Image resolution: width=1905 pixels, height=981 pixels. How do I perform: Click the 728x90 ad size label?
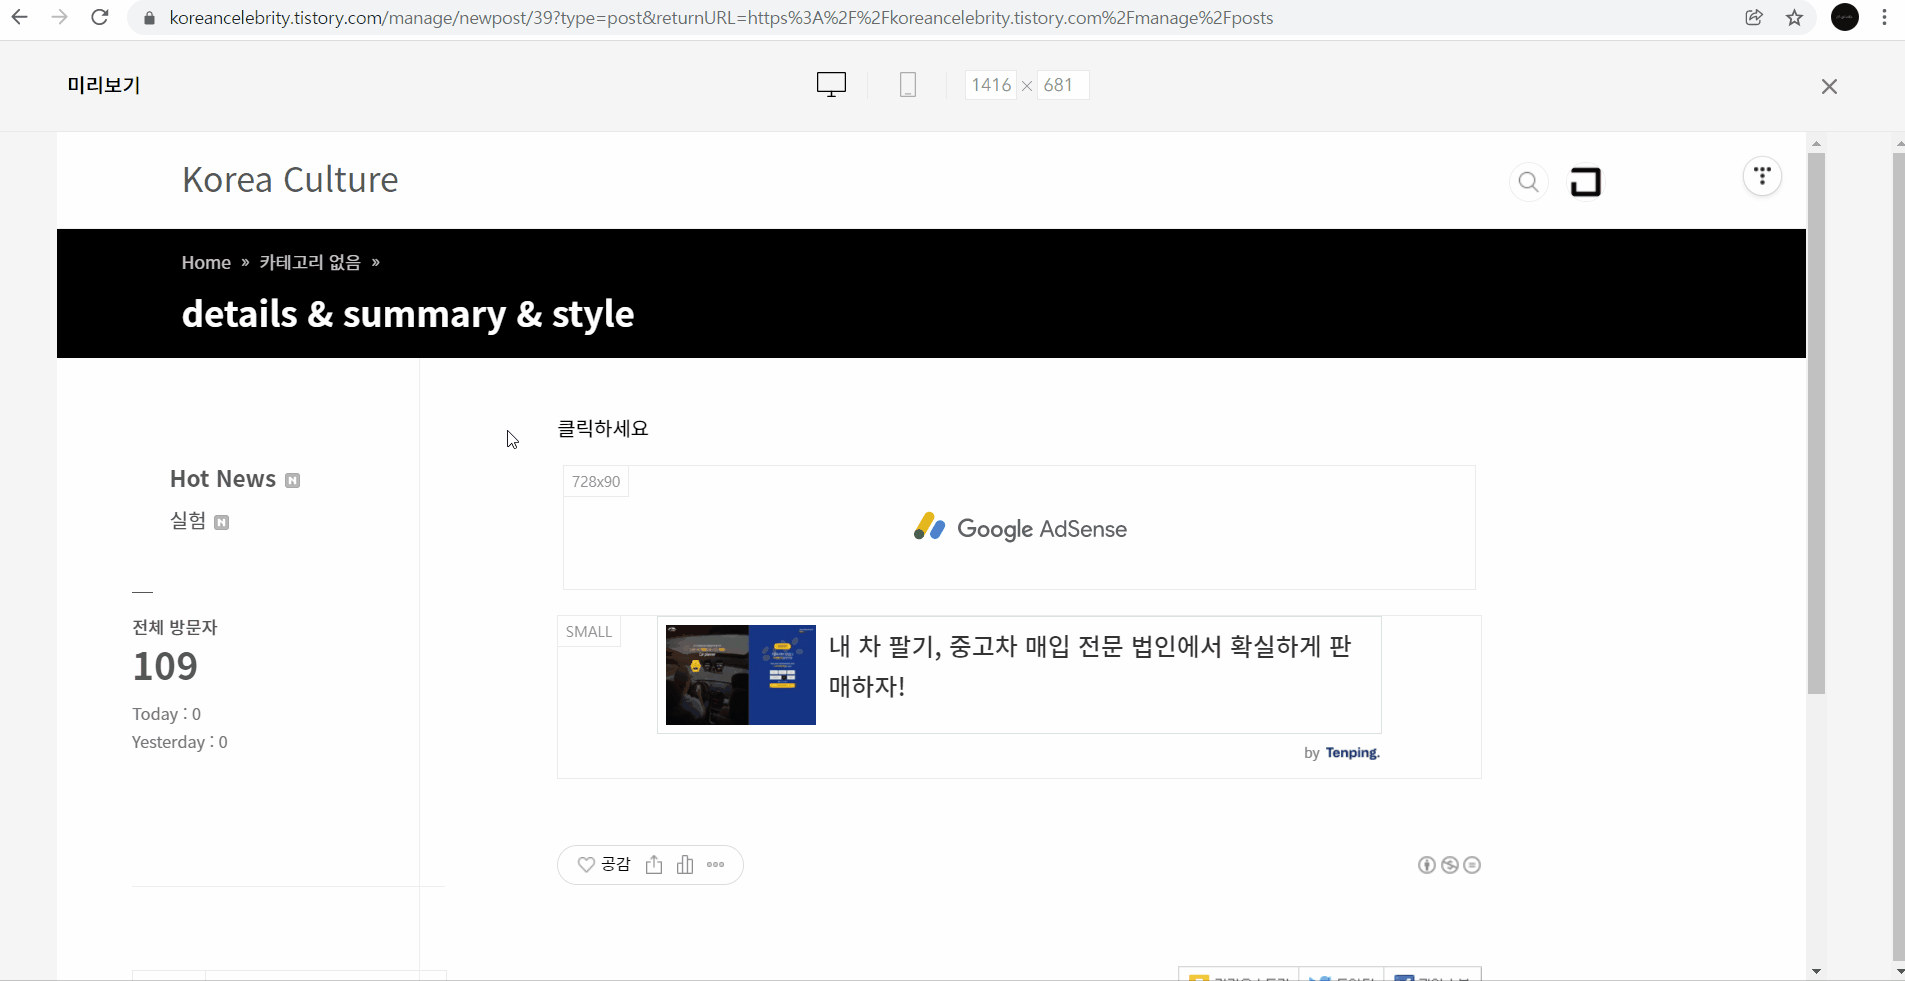point(596,481)
